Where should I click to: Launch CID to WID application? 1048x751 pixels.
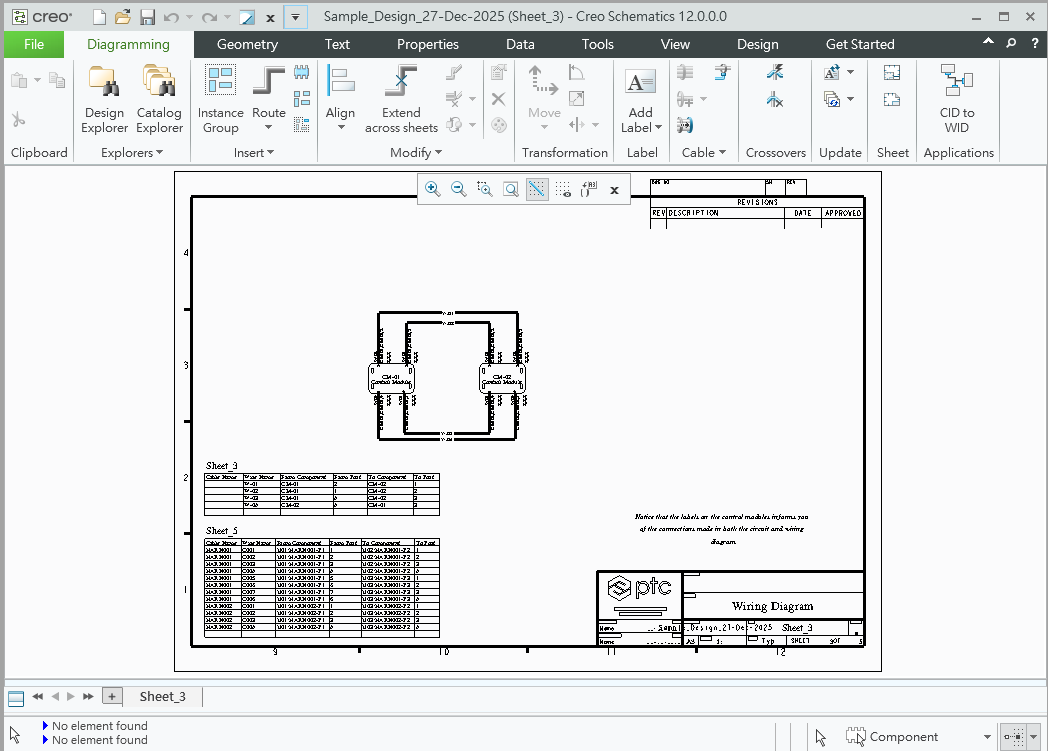click(x=956, y=99)
